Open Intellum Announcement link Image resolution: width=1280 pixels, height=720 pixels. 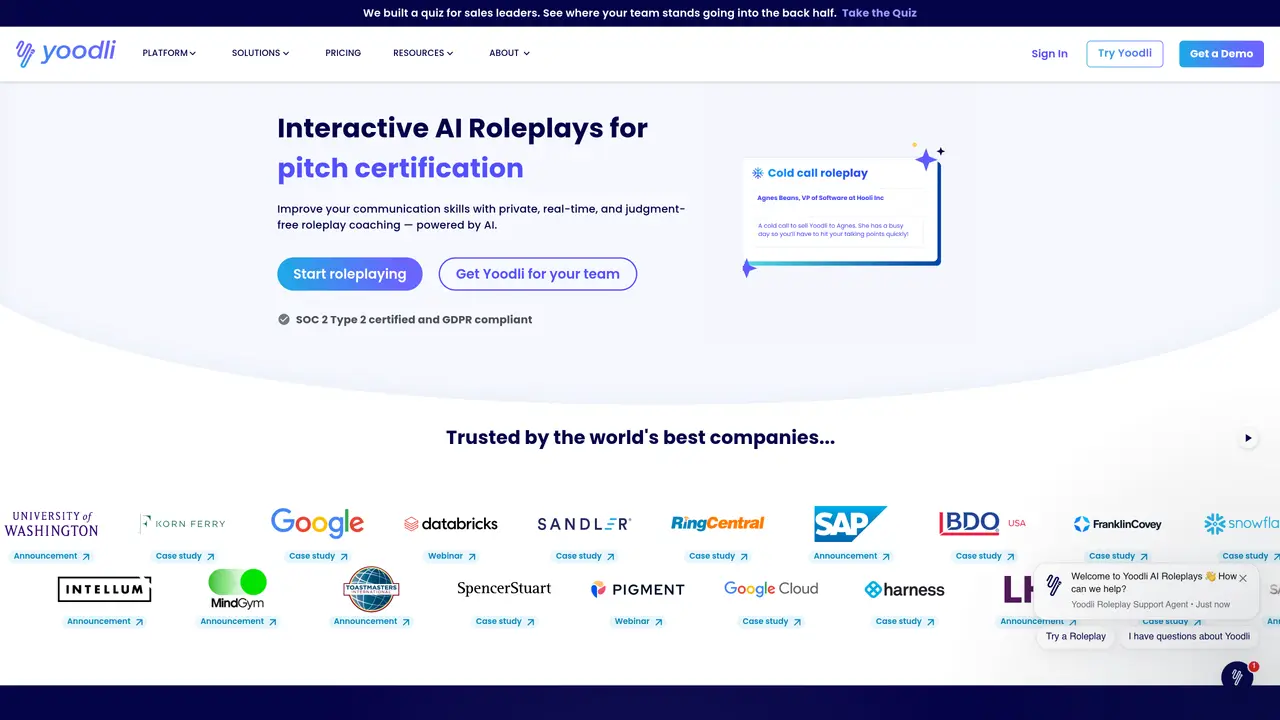pyautogui.click(x=105, y=621)
